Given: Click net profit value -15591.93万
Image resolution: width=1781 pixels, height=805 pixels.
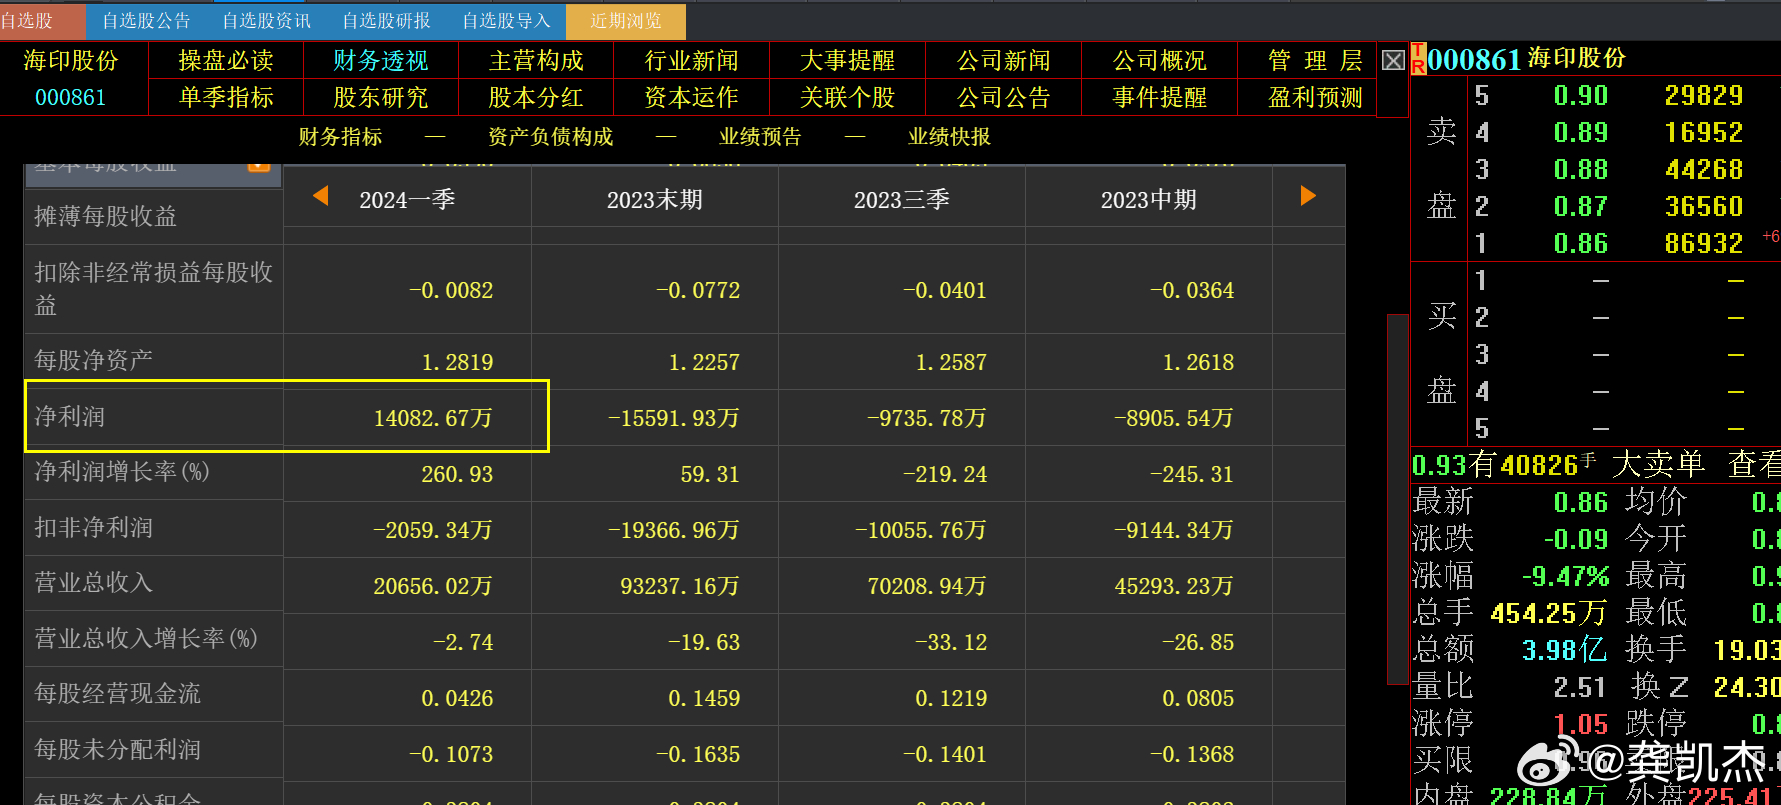Looking at the screenshot, I should tap(674, 418).
